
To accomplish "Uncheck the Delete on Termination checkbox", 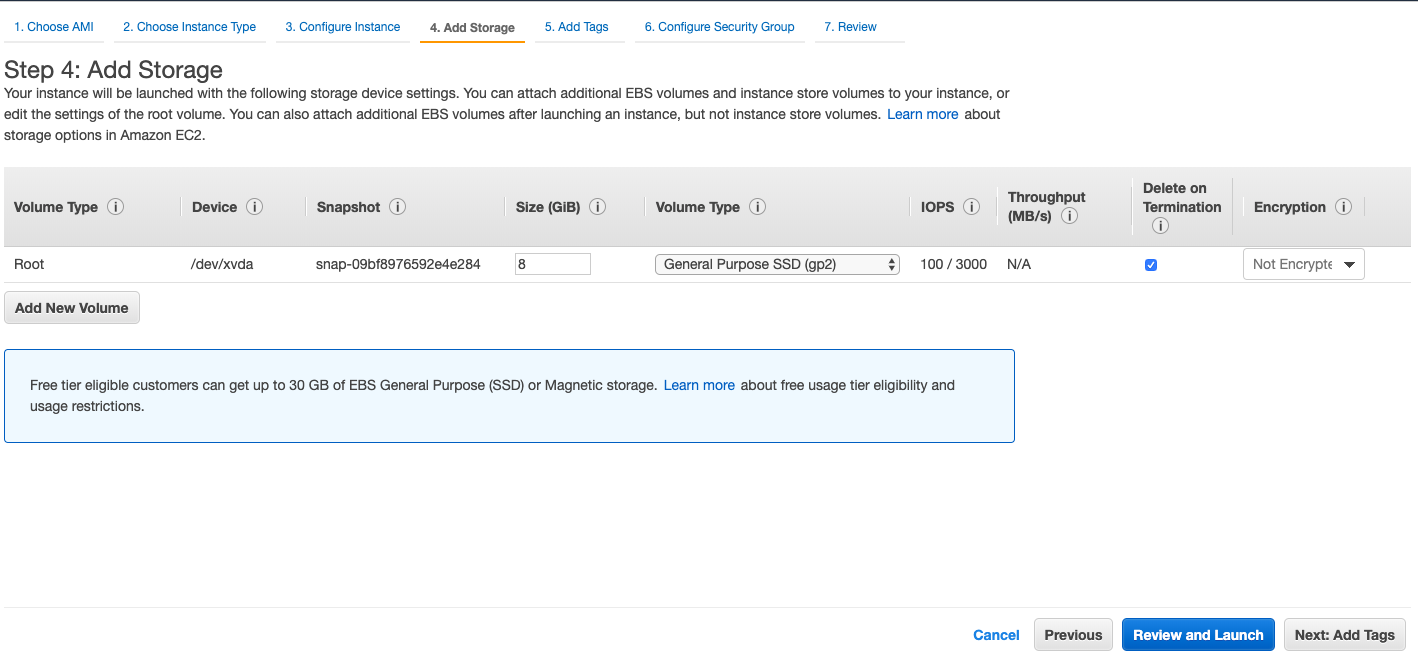I will pyautogui.click(x=1151, y=265).
